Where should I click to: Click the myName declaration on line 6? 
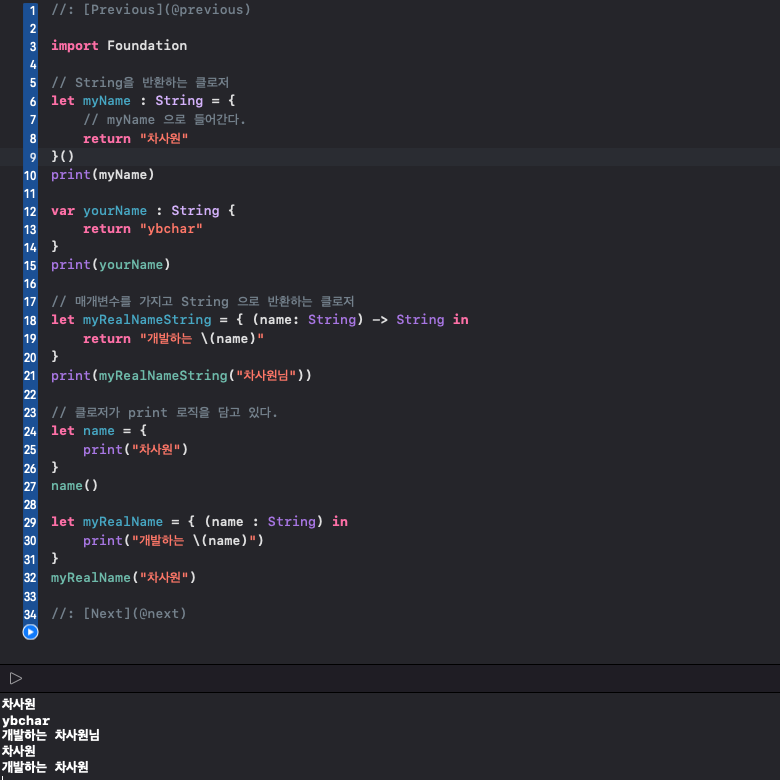(x=106, y=100)
